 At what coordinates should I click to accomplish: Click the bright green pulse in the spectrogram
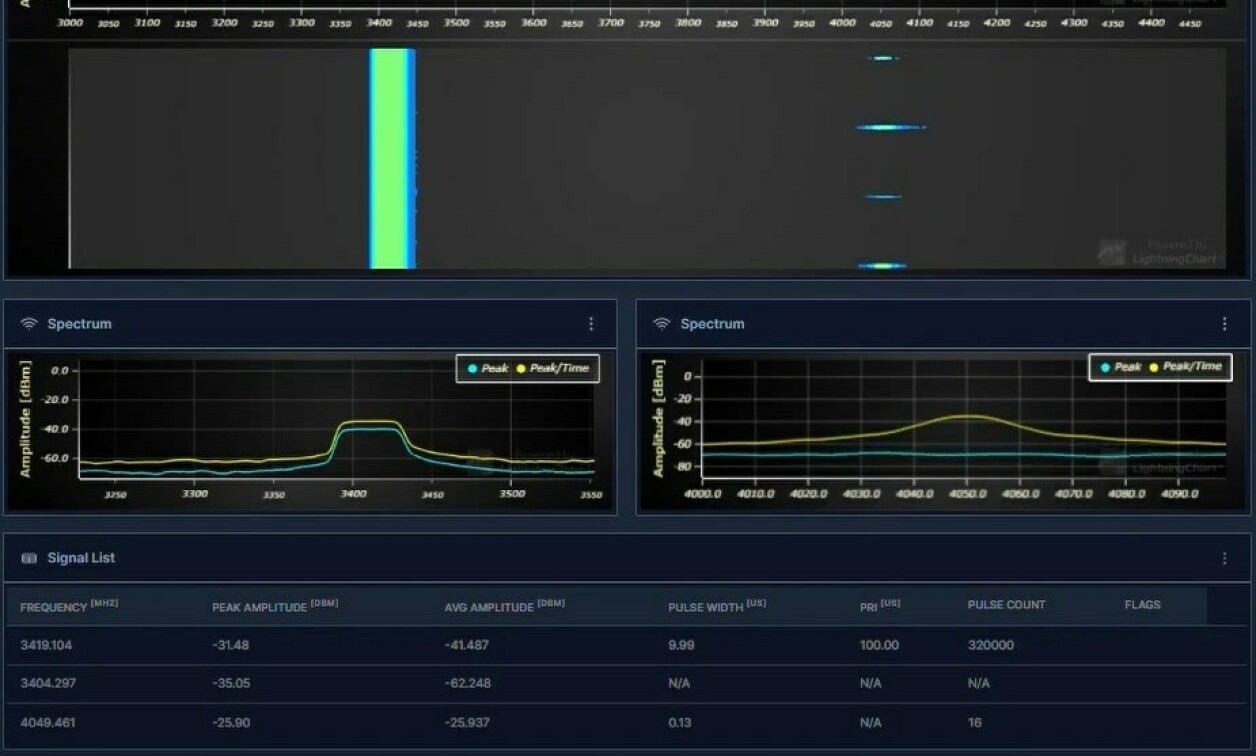coord(390,155)
